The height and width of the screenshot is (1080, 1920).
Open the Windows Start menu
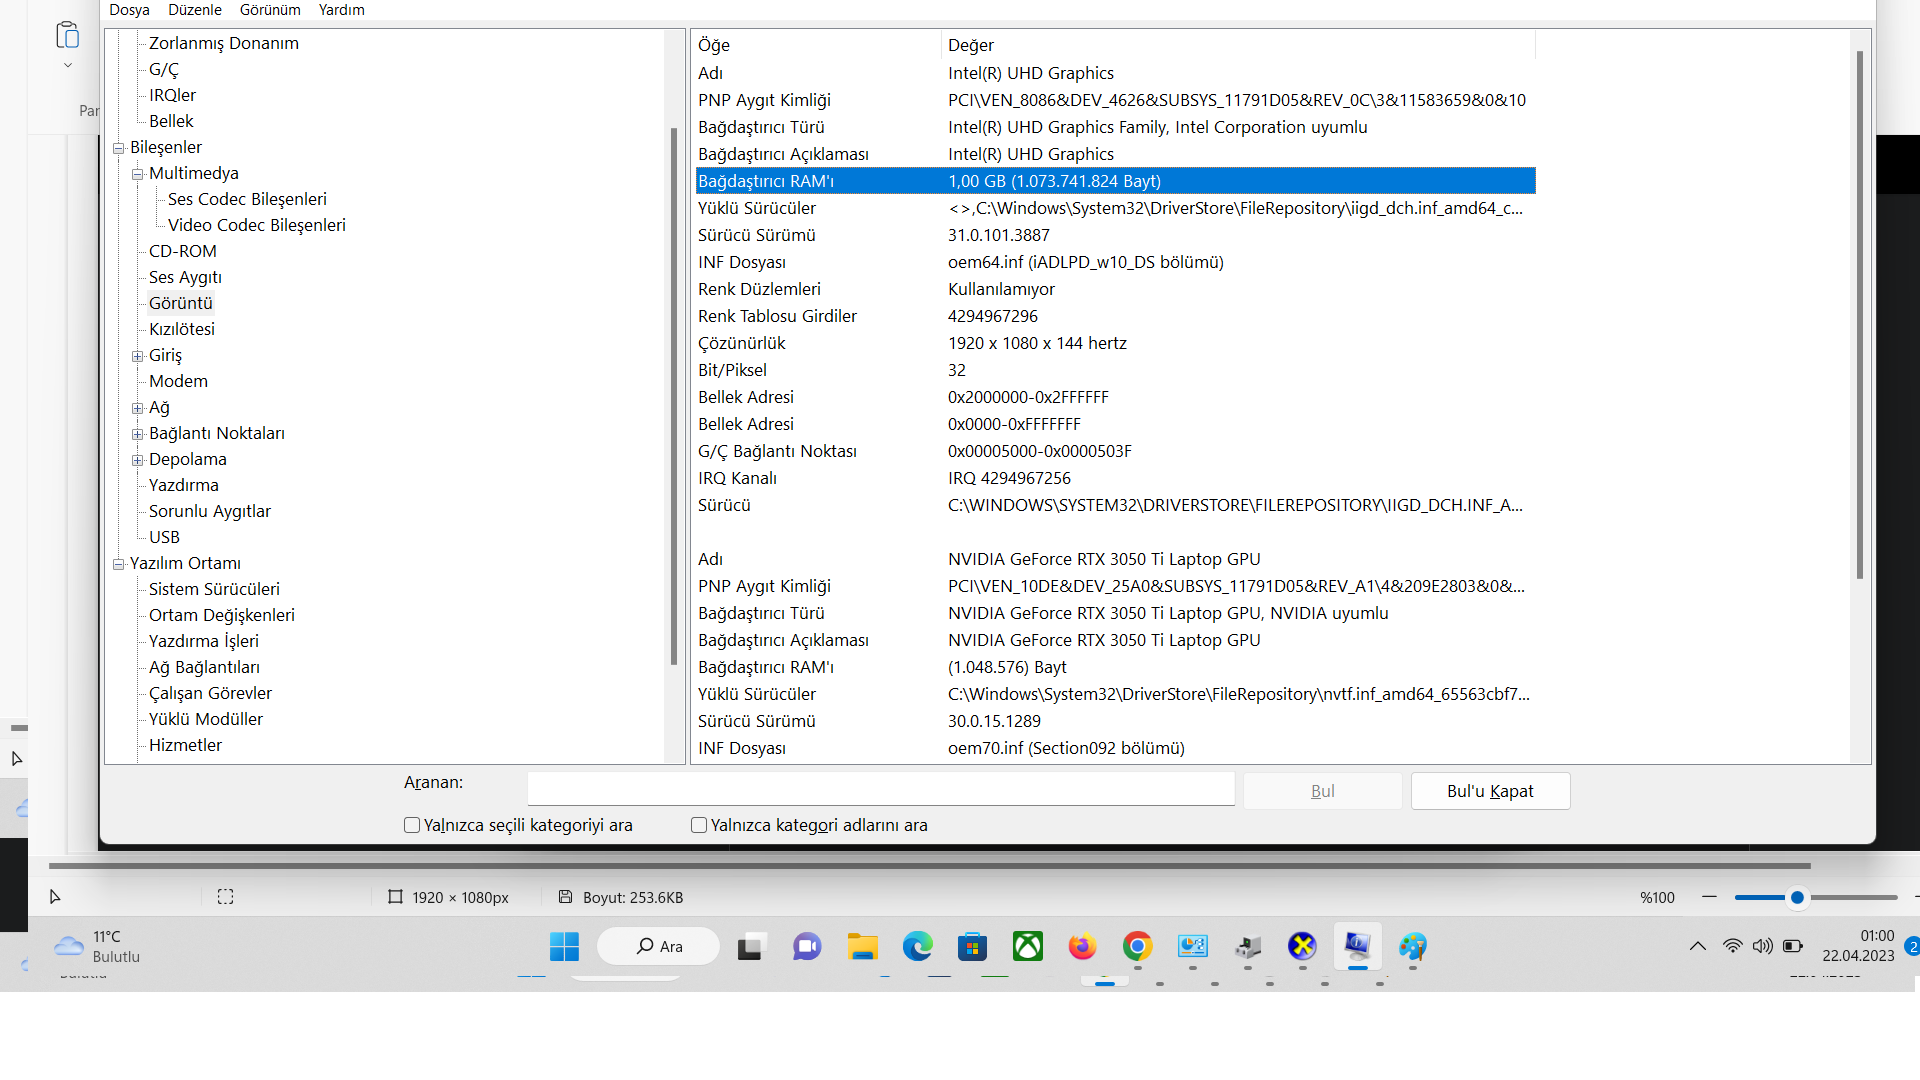pyautogui.click(x=564, y=946)
